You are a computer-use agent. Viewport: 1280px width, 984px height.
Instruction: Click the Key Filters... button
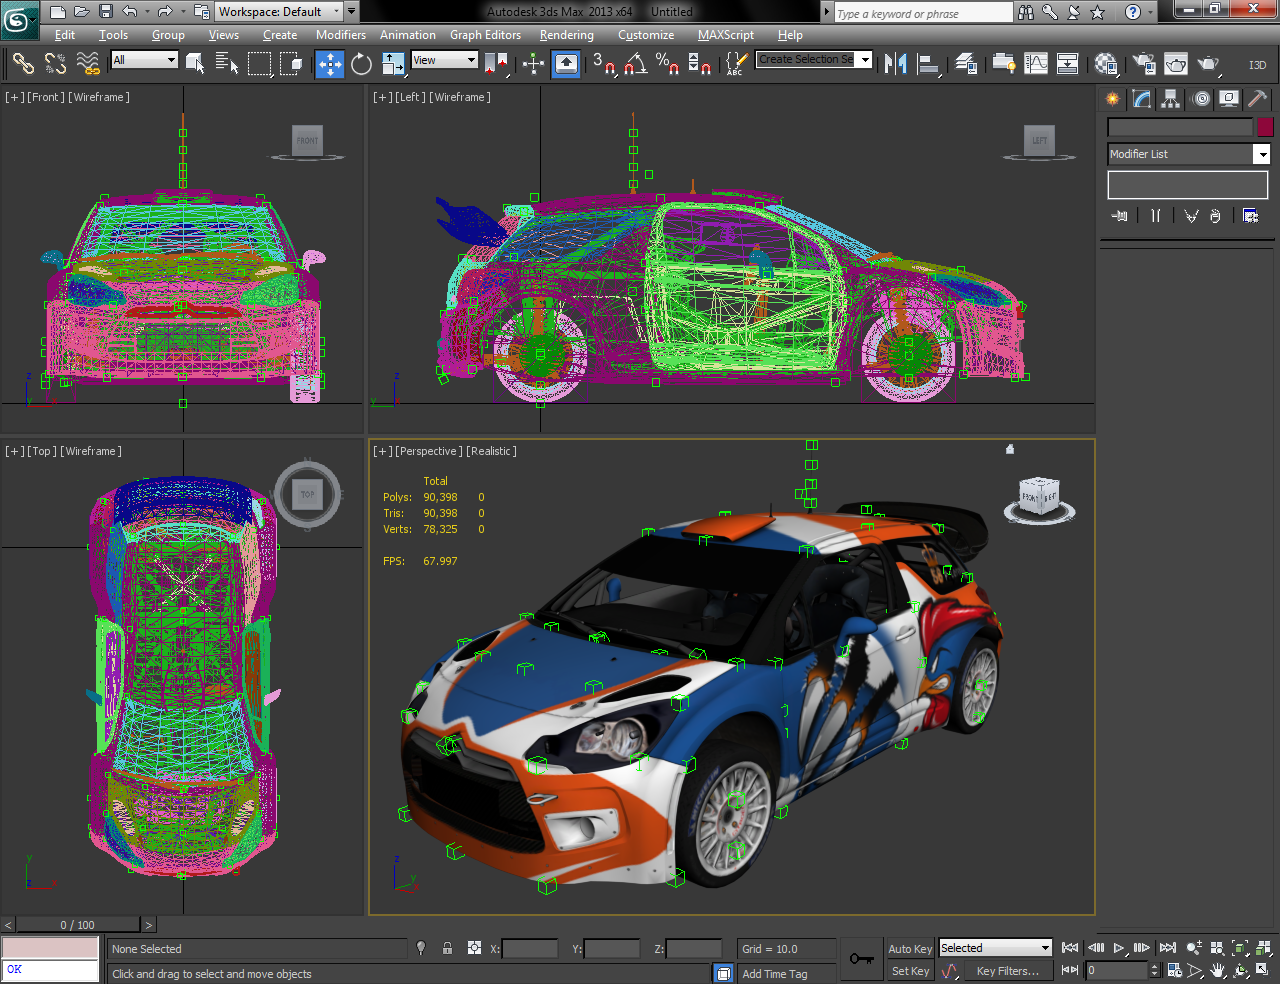1008,971
